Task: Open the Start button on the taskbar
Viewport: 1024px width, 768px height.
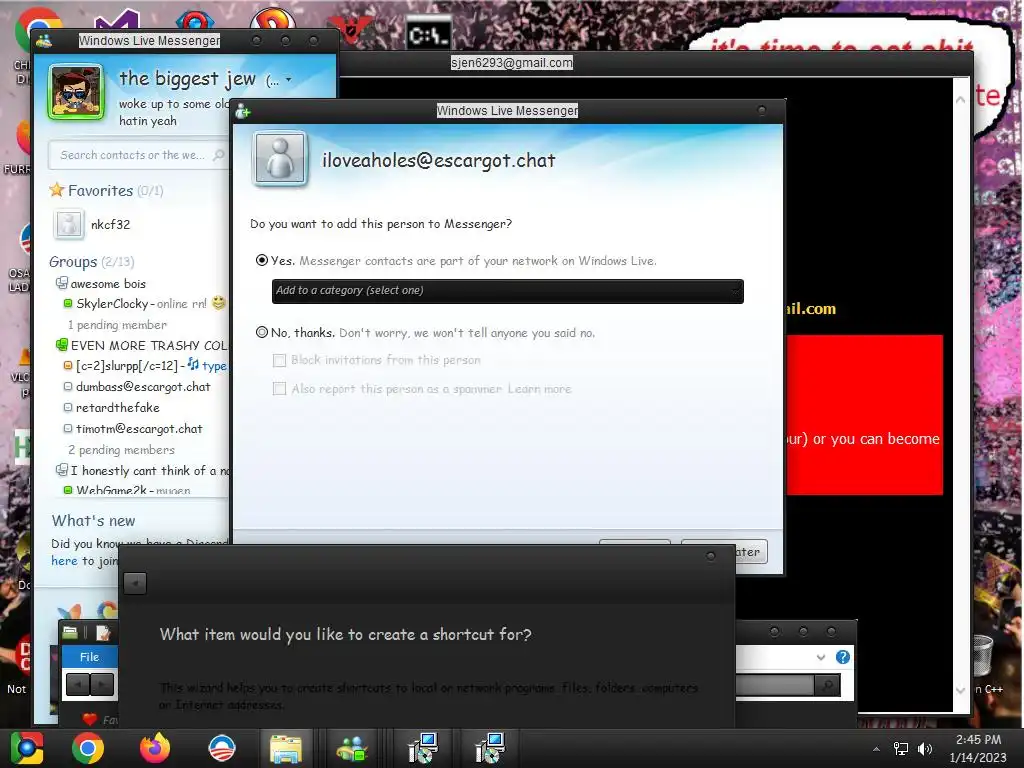Action: [27, 748]
